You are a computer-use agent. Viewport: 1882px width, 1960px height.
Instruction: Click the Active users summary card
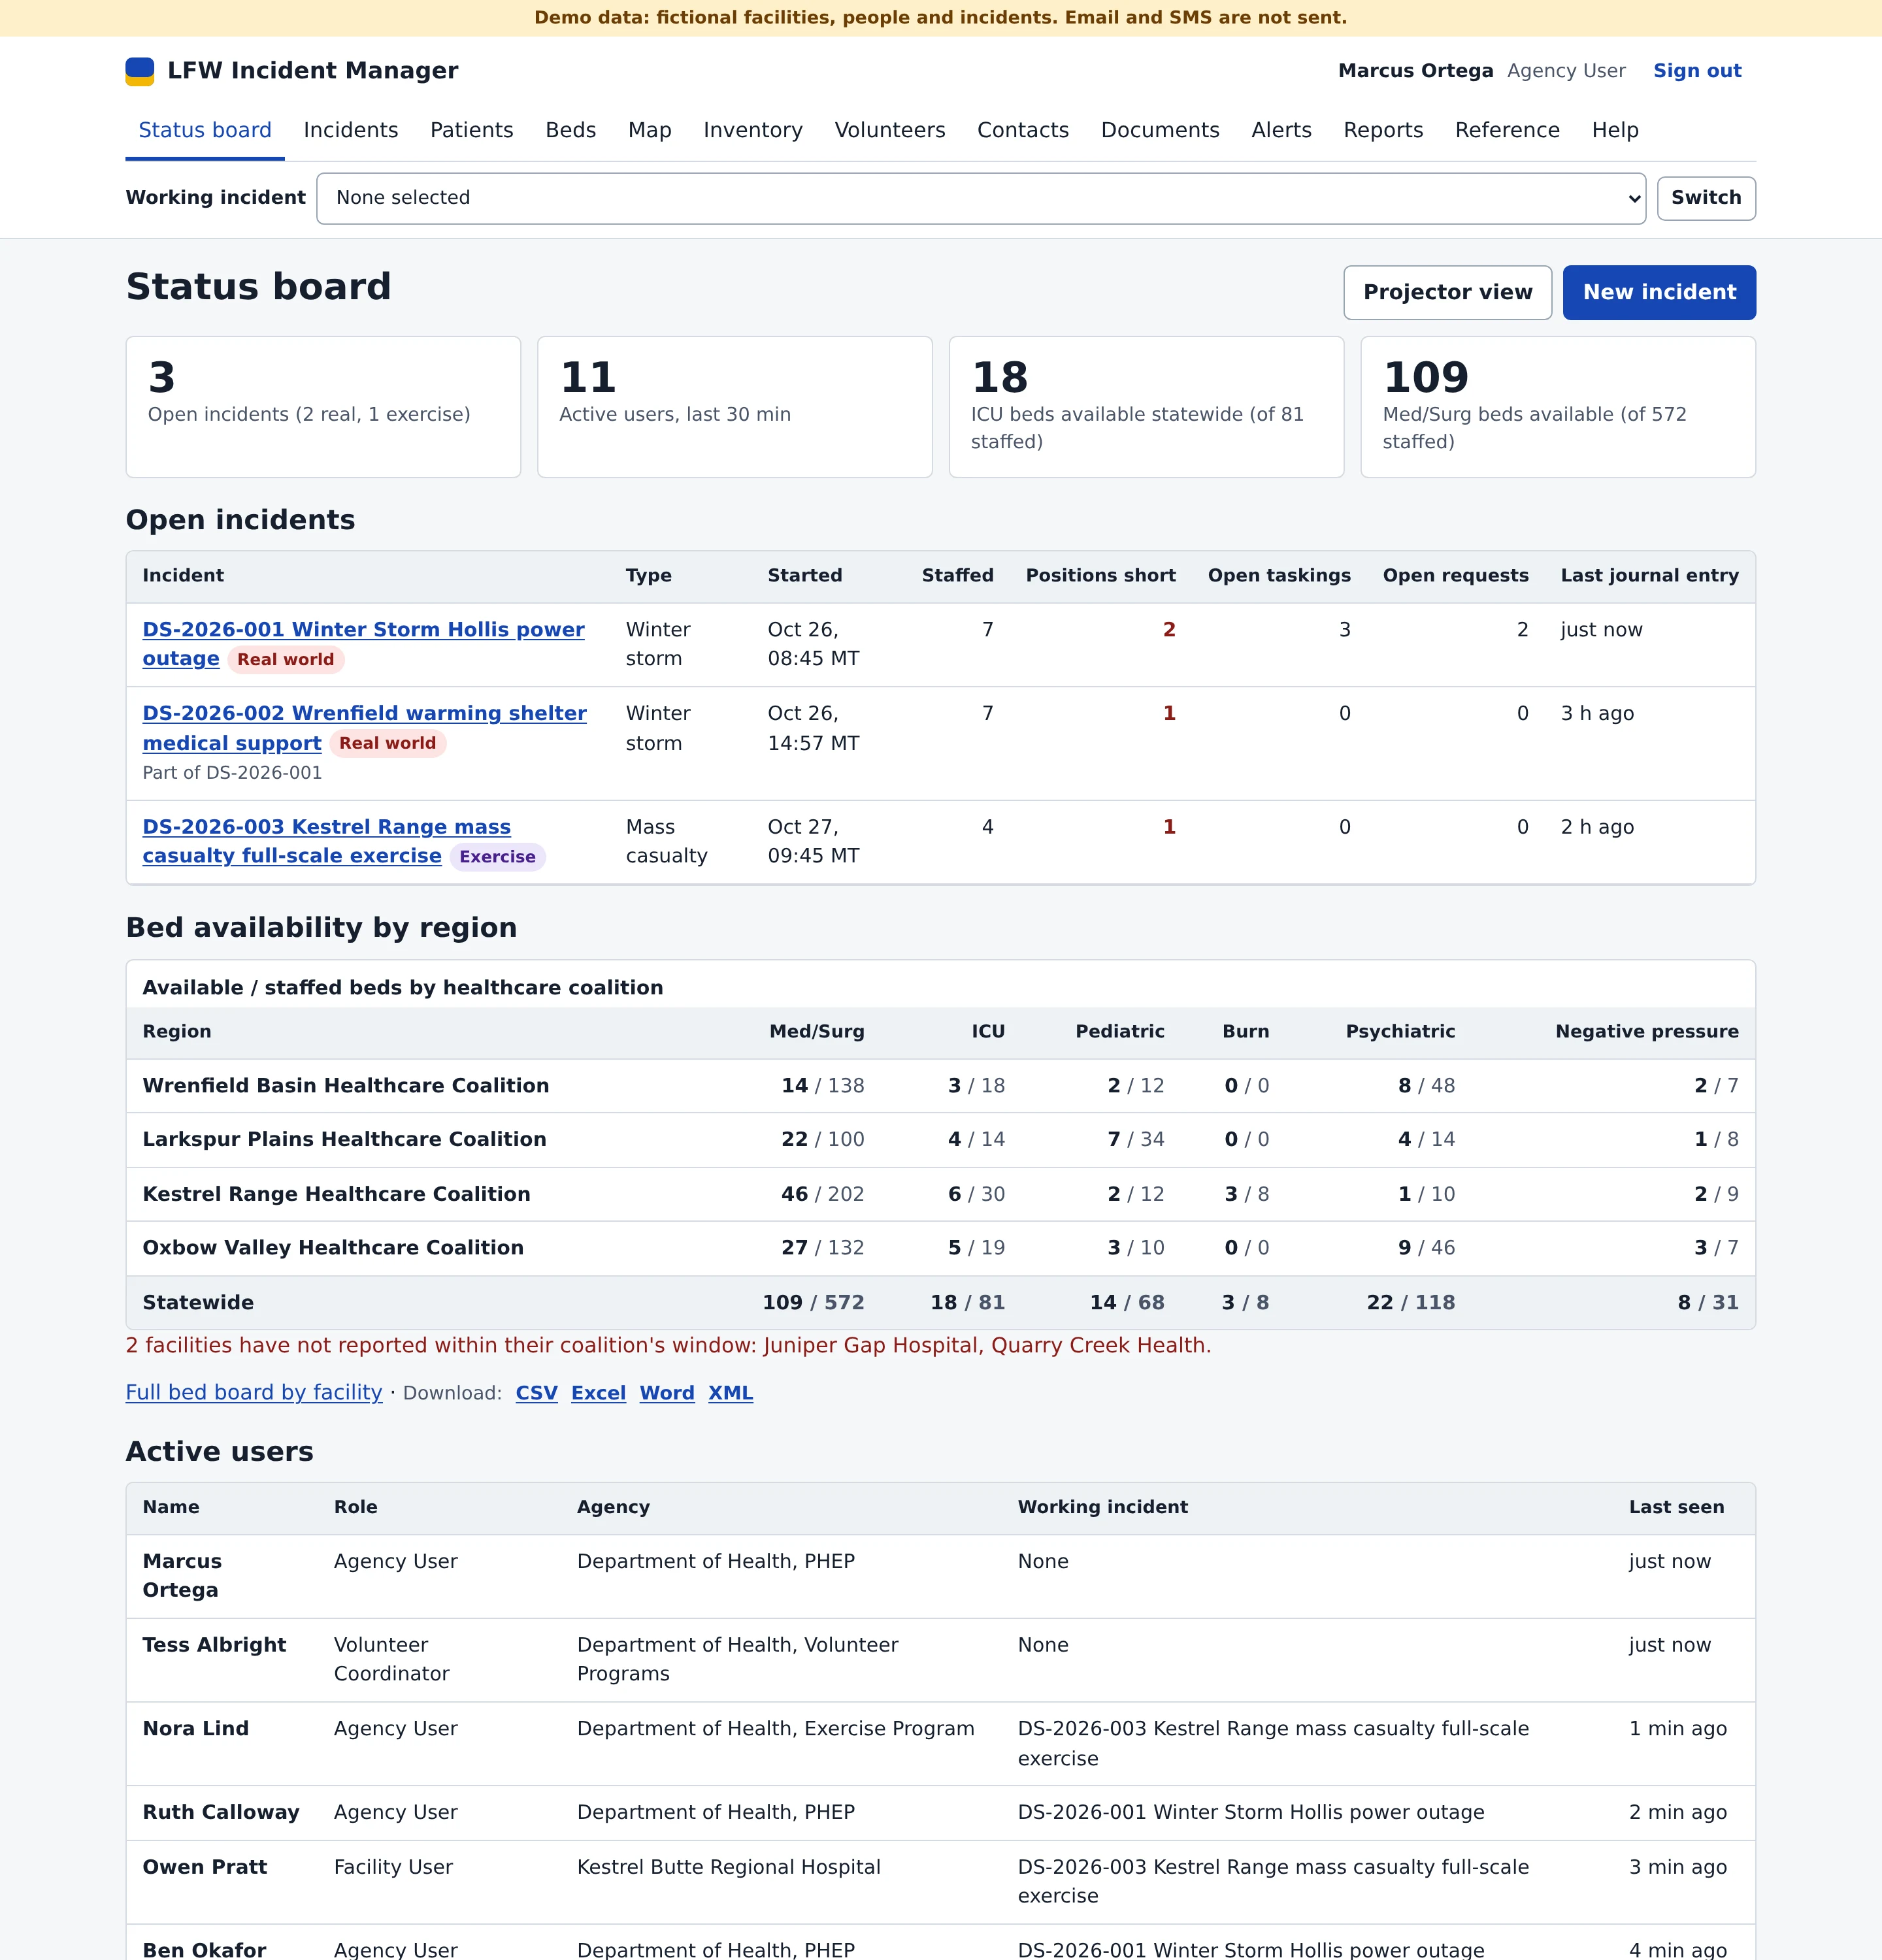735,407
